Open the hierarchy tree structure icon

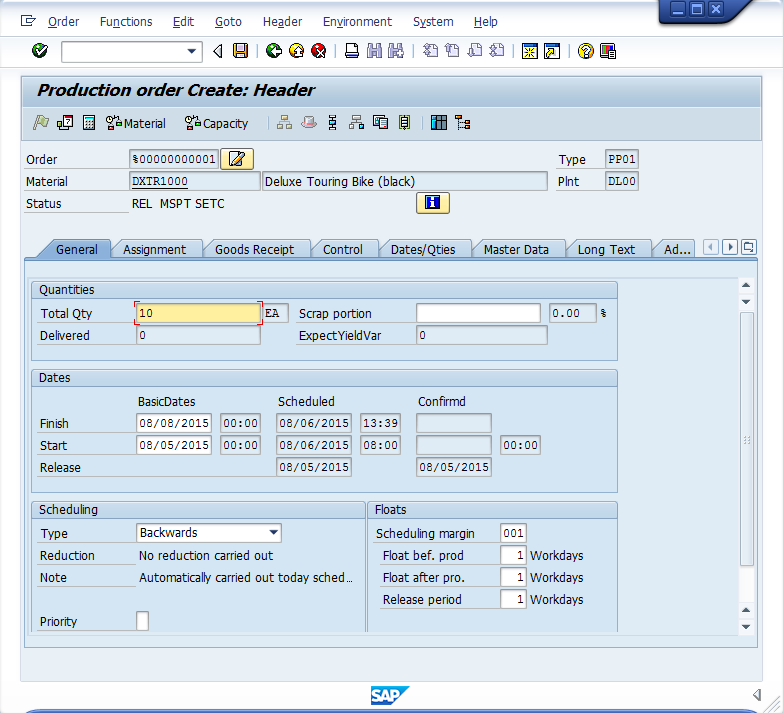point(463,122)
